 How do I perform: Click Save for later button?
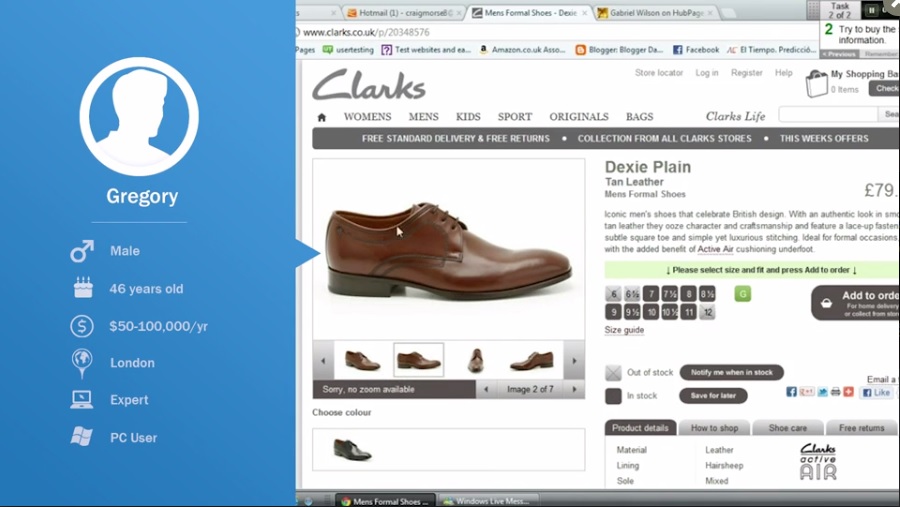pos(713,396)
